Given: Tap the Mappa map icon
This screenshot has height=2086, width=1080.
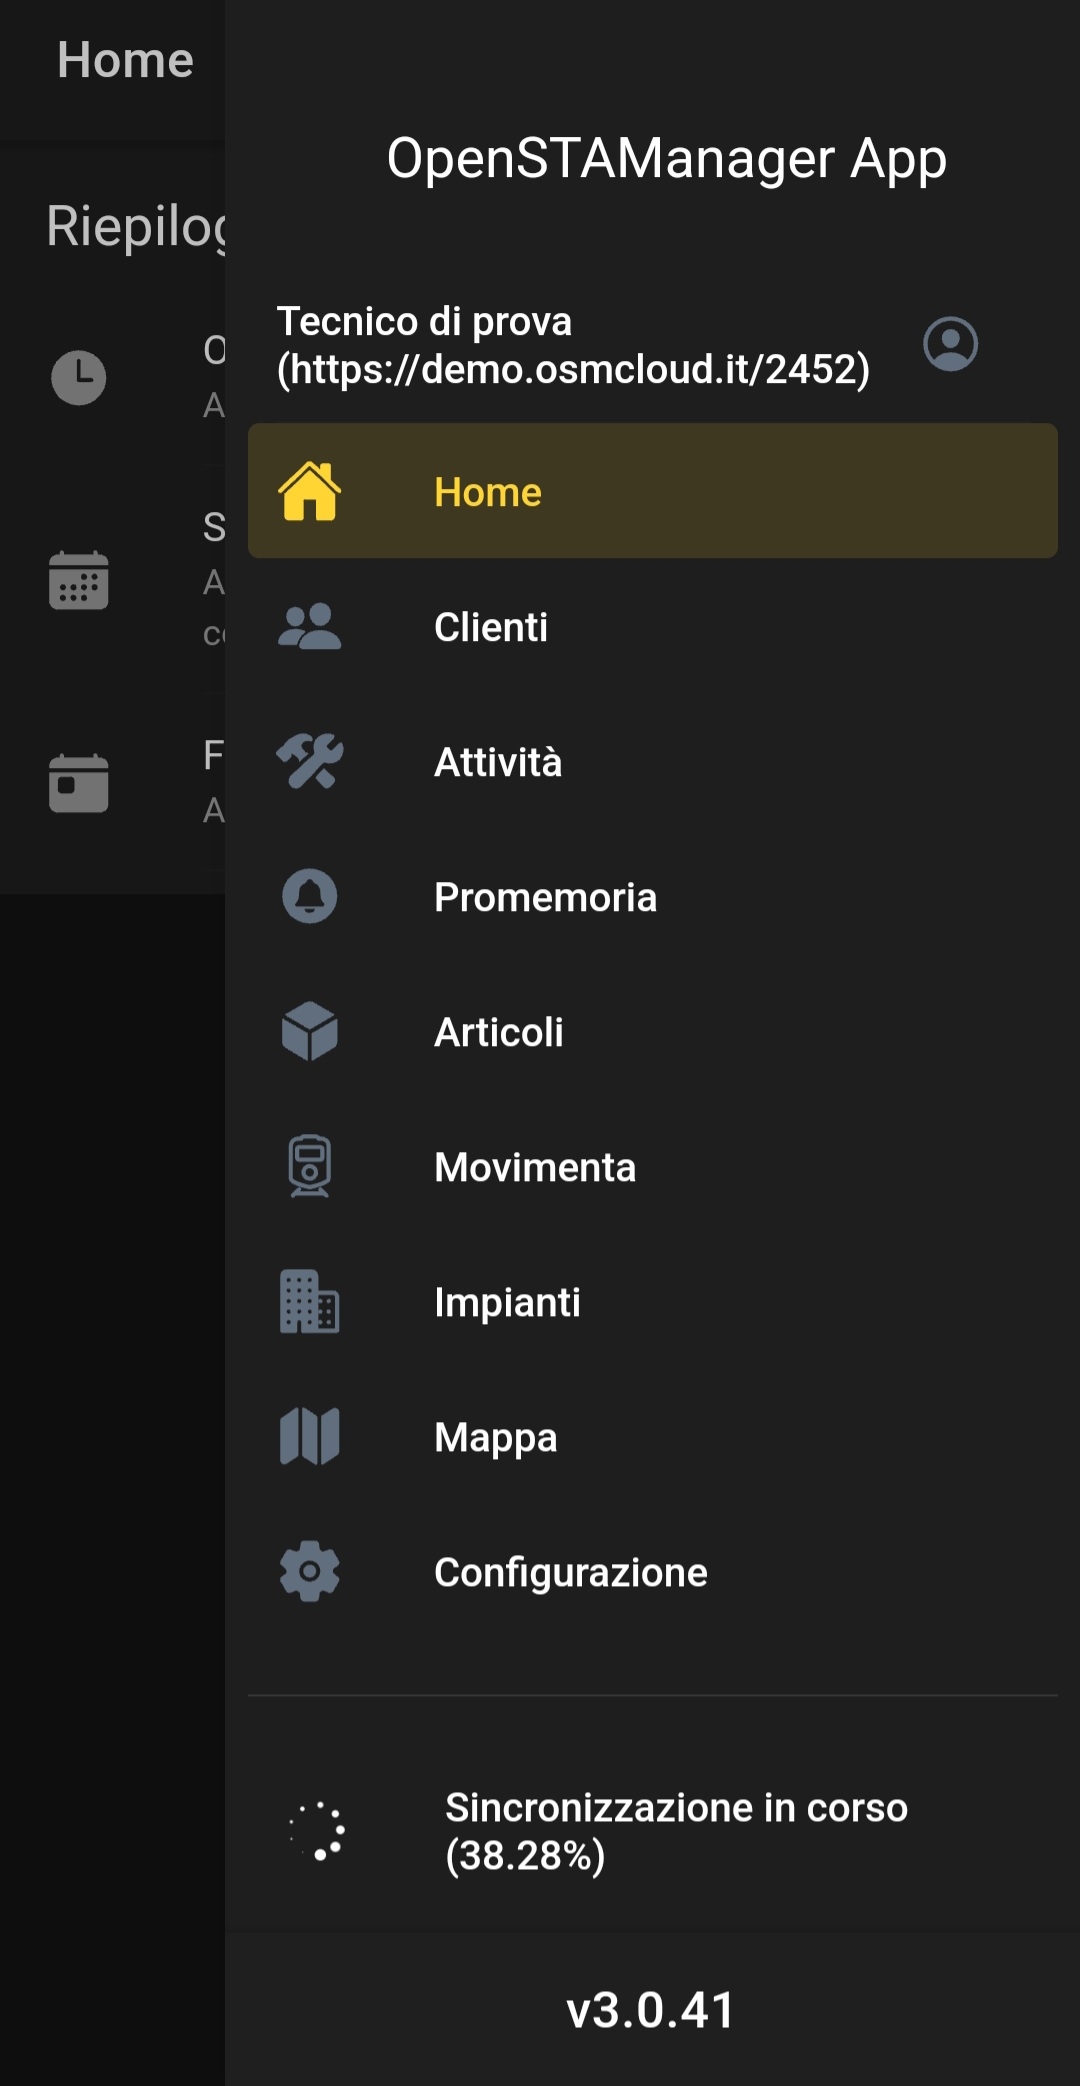Looking at the screenshot, I should point(309,1436).
